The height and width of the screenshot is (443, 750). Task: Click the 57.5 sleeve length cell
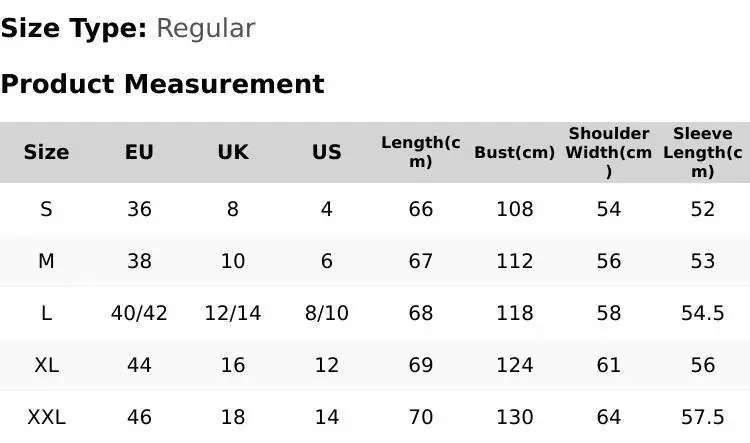[703, 417]
